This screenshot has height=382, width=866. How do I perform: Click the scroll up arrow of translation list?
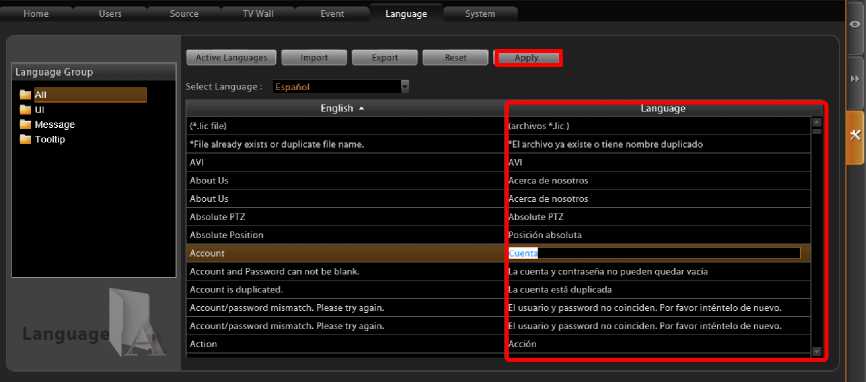(x=817, y=123)
